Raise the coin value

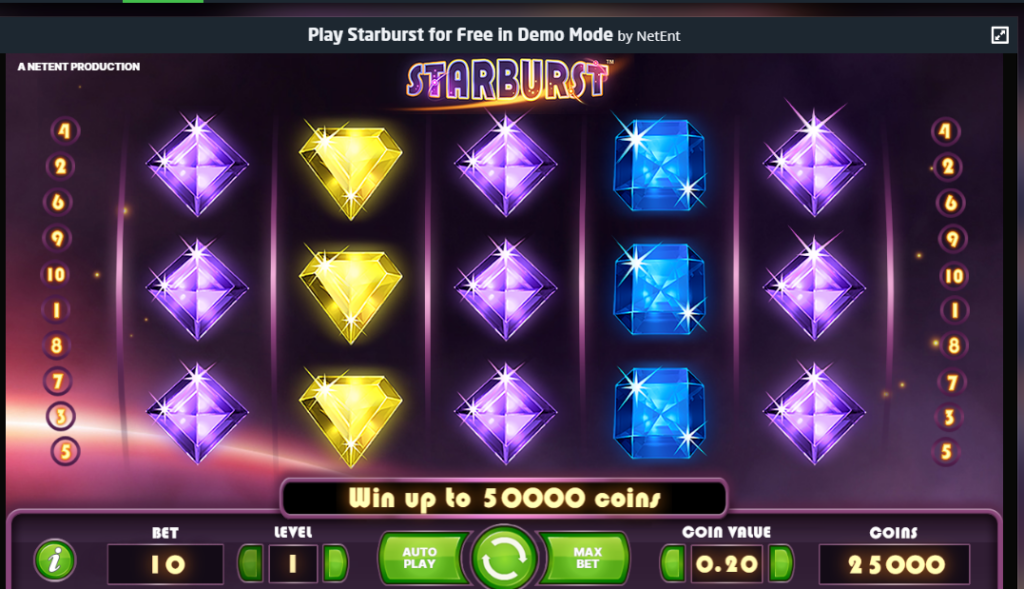pyautogui.click(x=781, y=563)
